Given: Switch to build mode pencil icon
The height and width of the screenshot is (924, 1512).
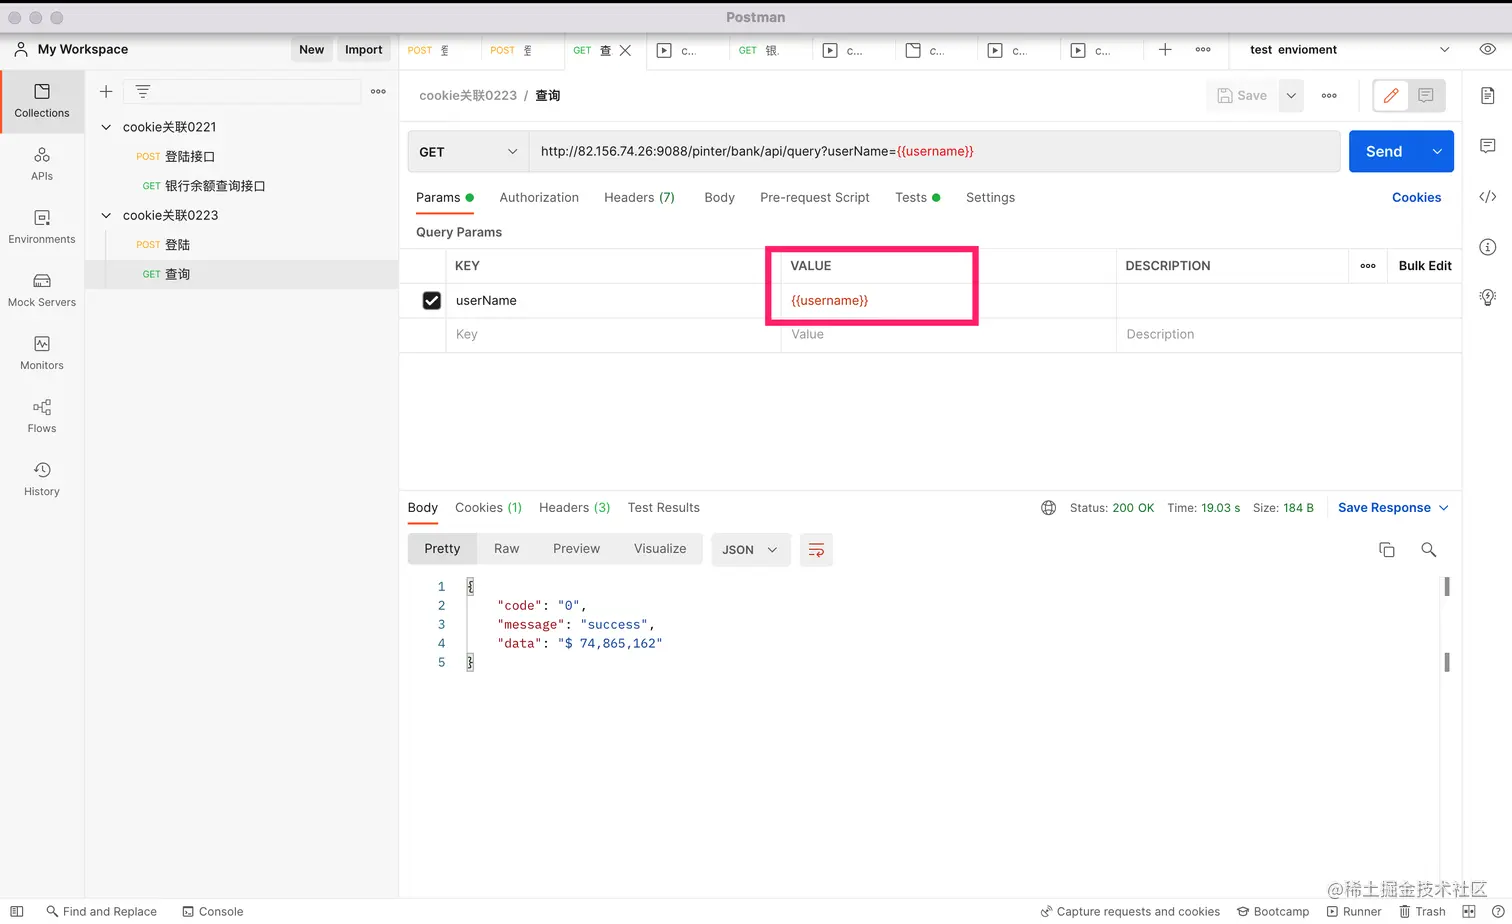Looking at the screenshot, I should tap(1391, 95).
